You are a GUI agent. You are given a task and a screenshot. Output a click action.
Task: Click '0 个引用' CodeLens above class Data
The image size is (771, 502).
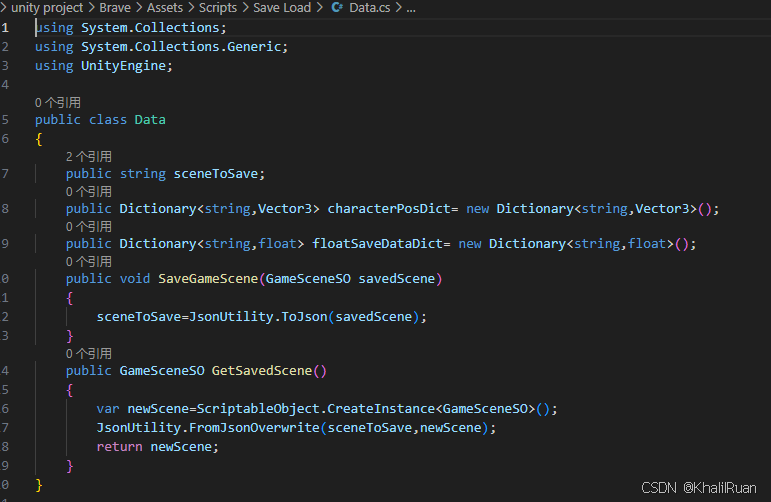[58, 102]
